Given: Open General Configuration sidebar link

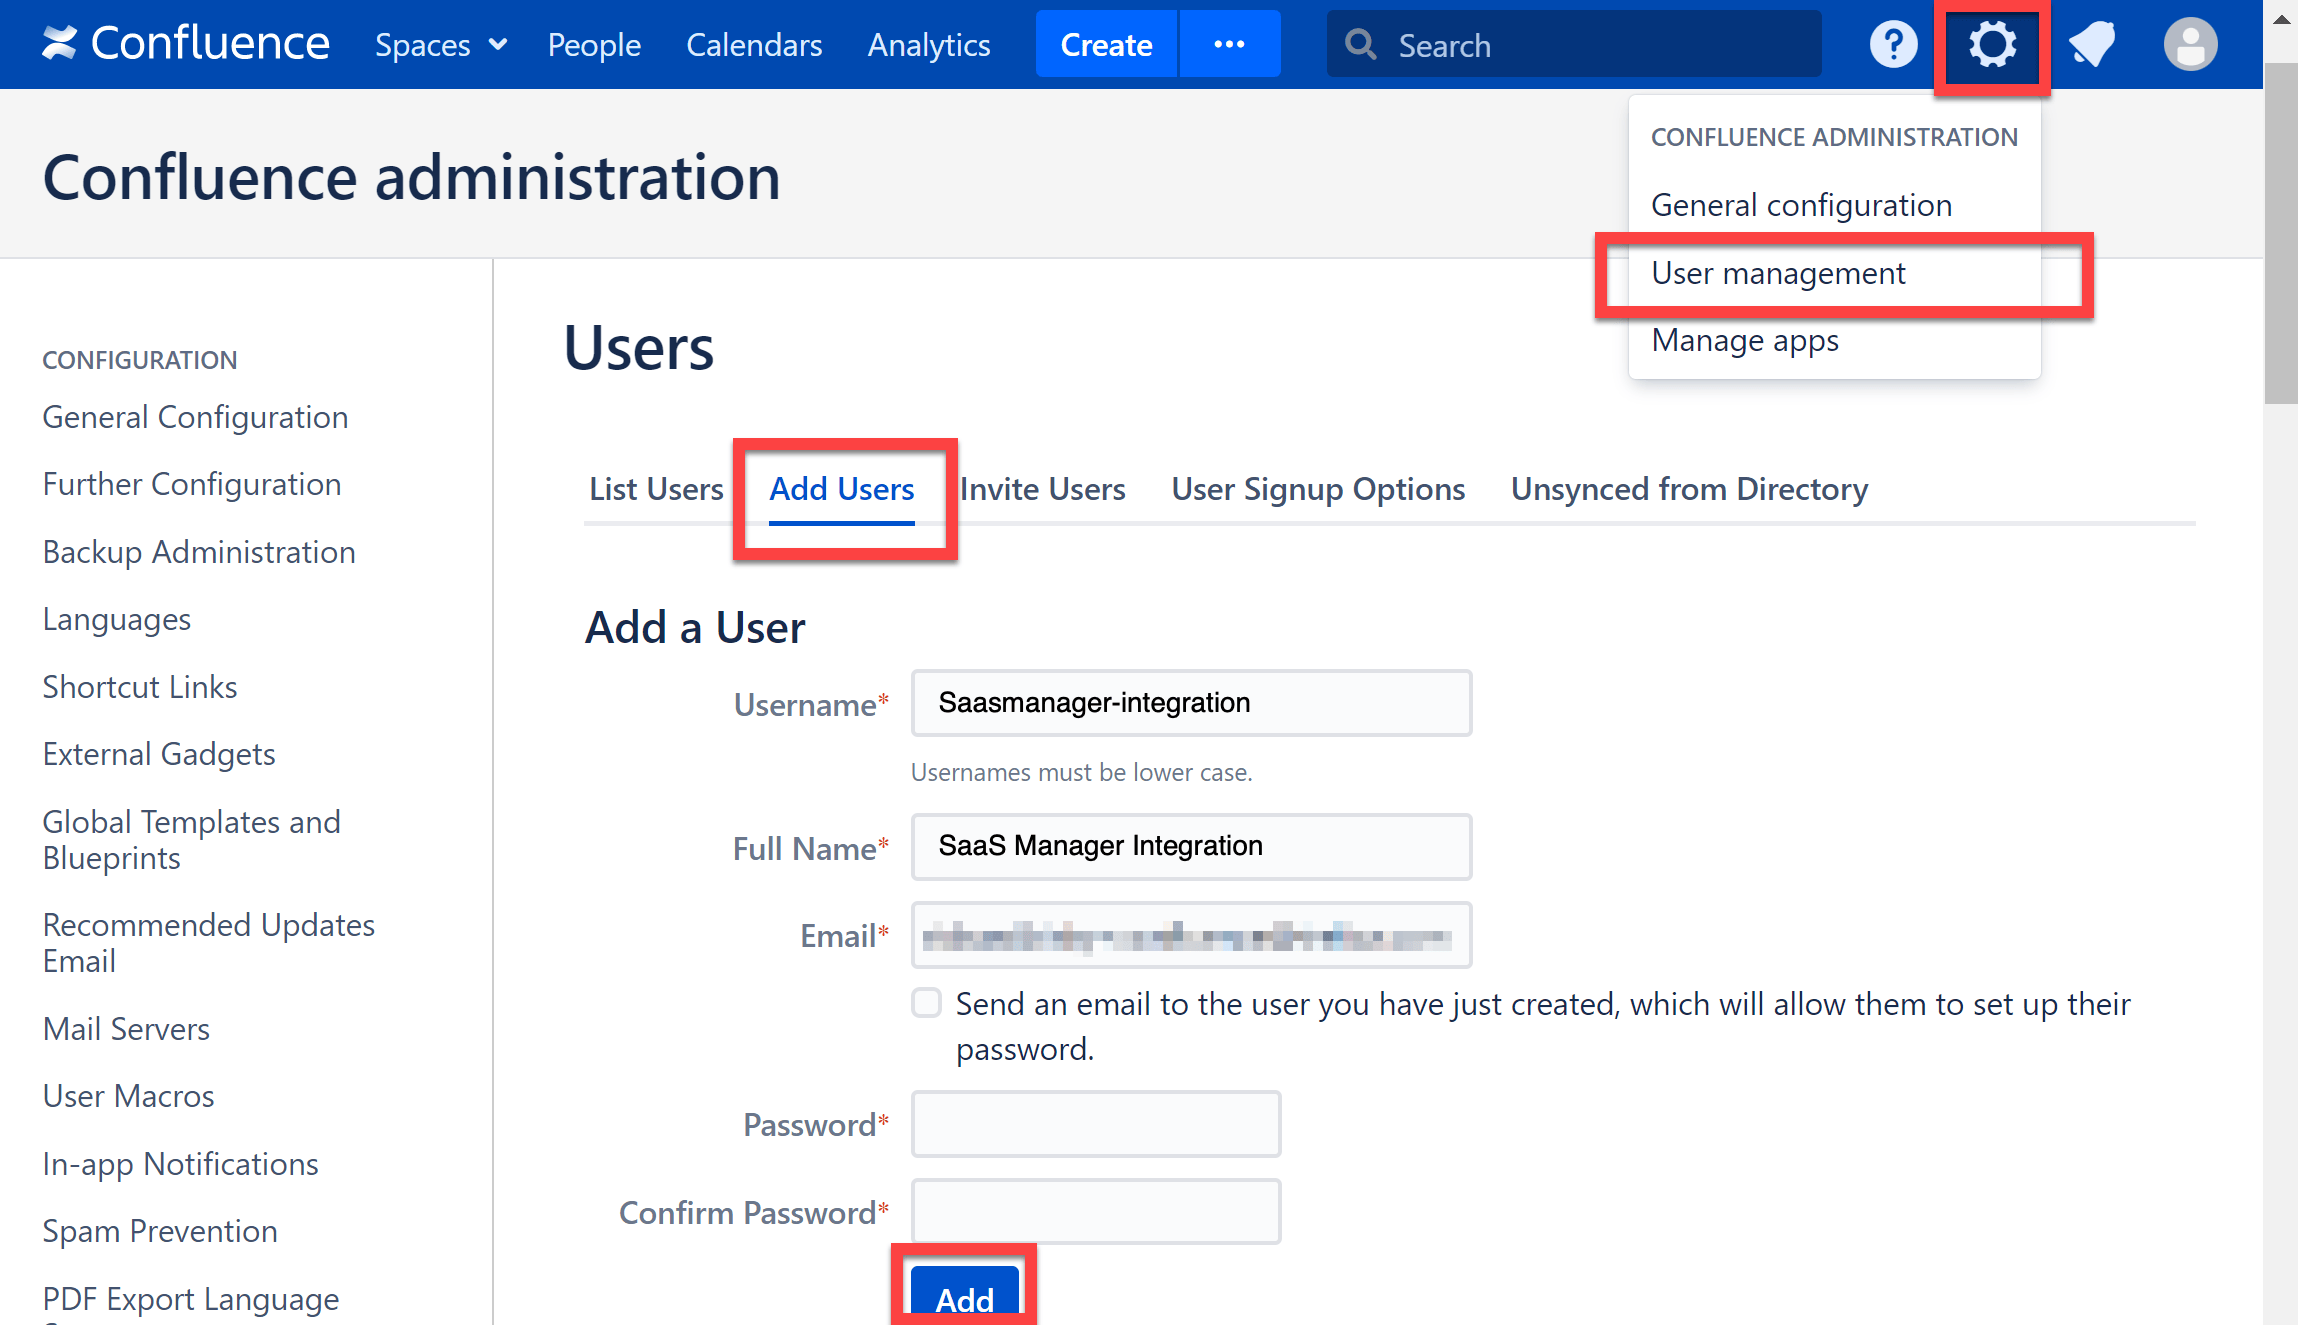Looking at the screenshot, I should [x=195, y=417].
